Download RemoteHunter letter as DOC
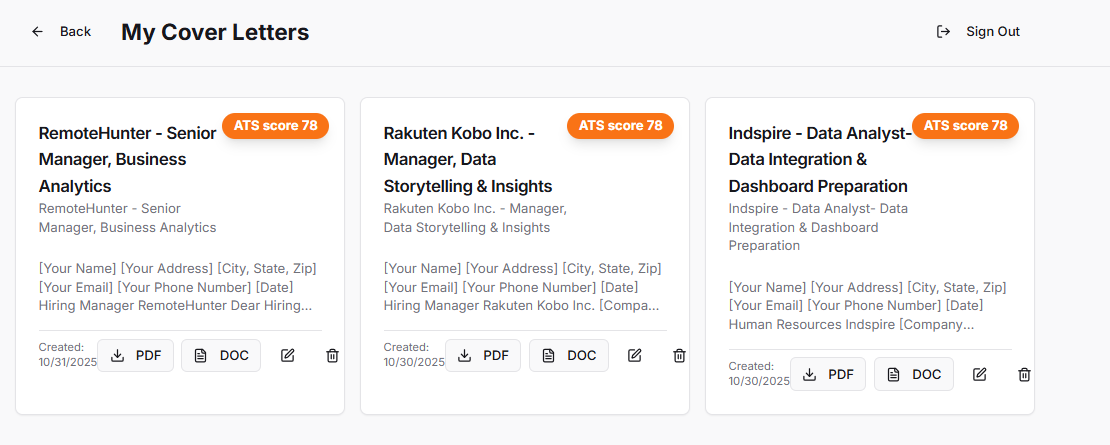Screen dimensions: 1110x445 click(221, 355)
